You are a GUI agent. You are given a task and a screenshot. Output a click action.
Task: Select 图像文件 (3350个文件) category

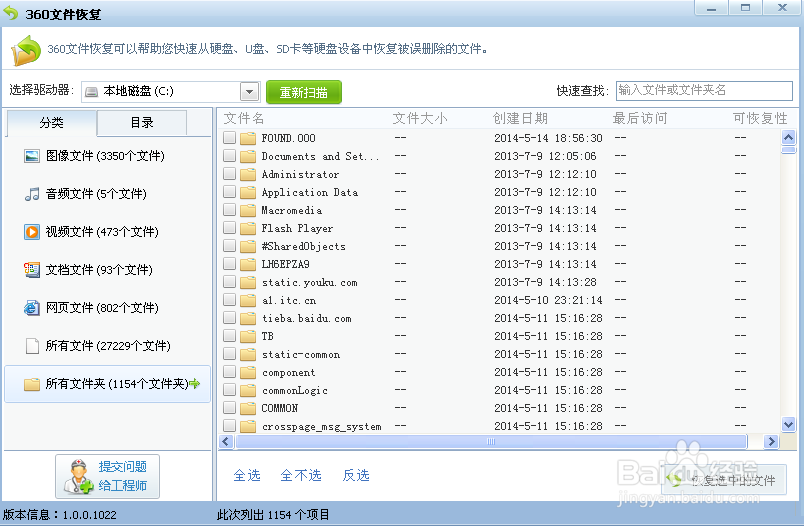tap(105, 156)
